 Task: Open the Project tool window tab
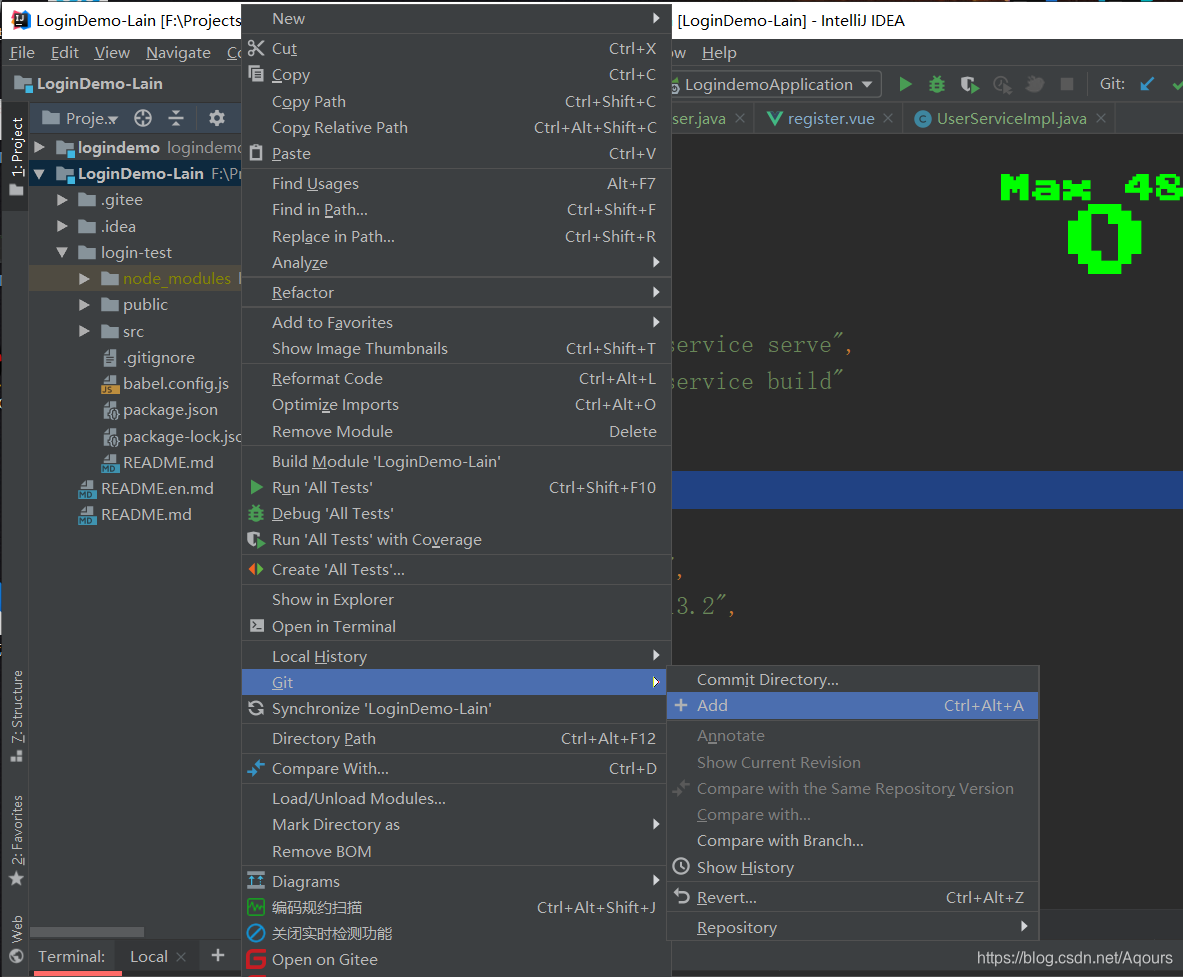tap(16, 156)
